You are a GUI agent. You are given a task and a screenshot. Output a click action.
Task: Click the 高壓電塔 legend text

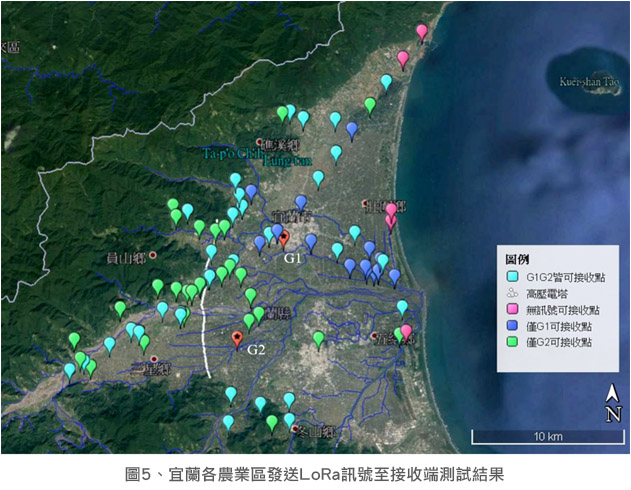(x=547, y=294)
